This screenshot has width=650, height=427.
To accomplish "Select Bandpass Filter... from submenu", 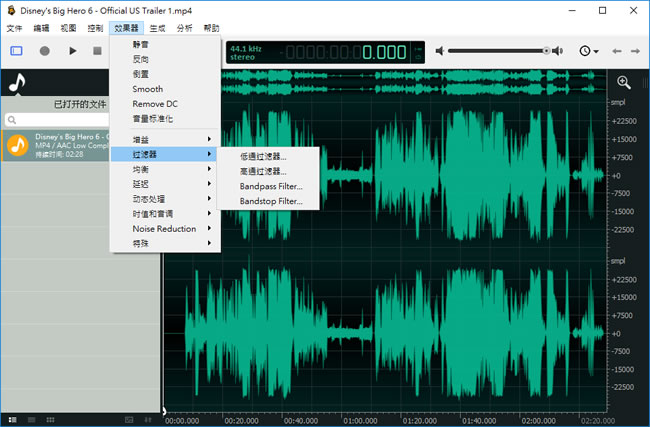I will tap(270, 186).
